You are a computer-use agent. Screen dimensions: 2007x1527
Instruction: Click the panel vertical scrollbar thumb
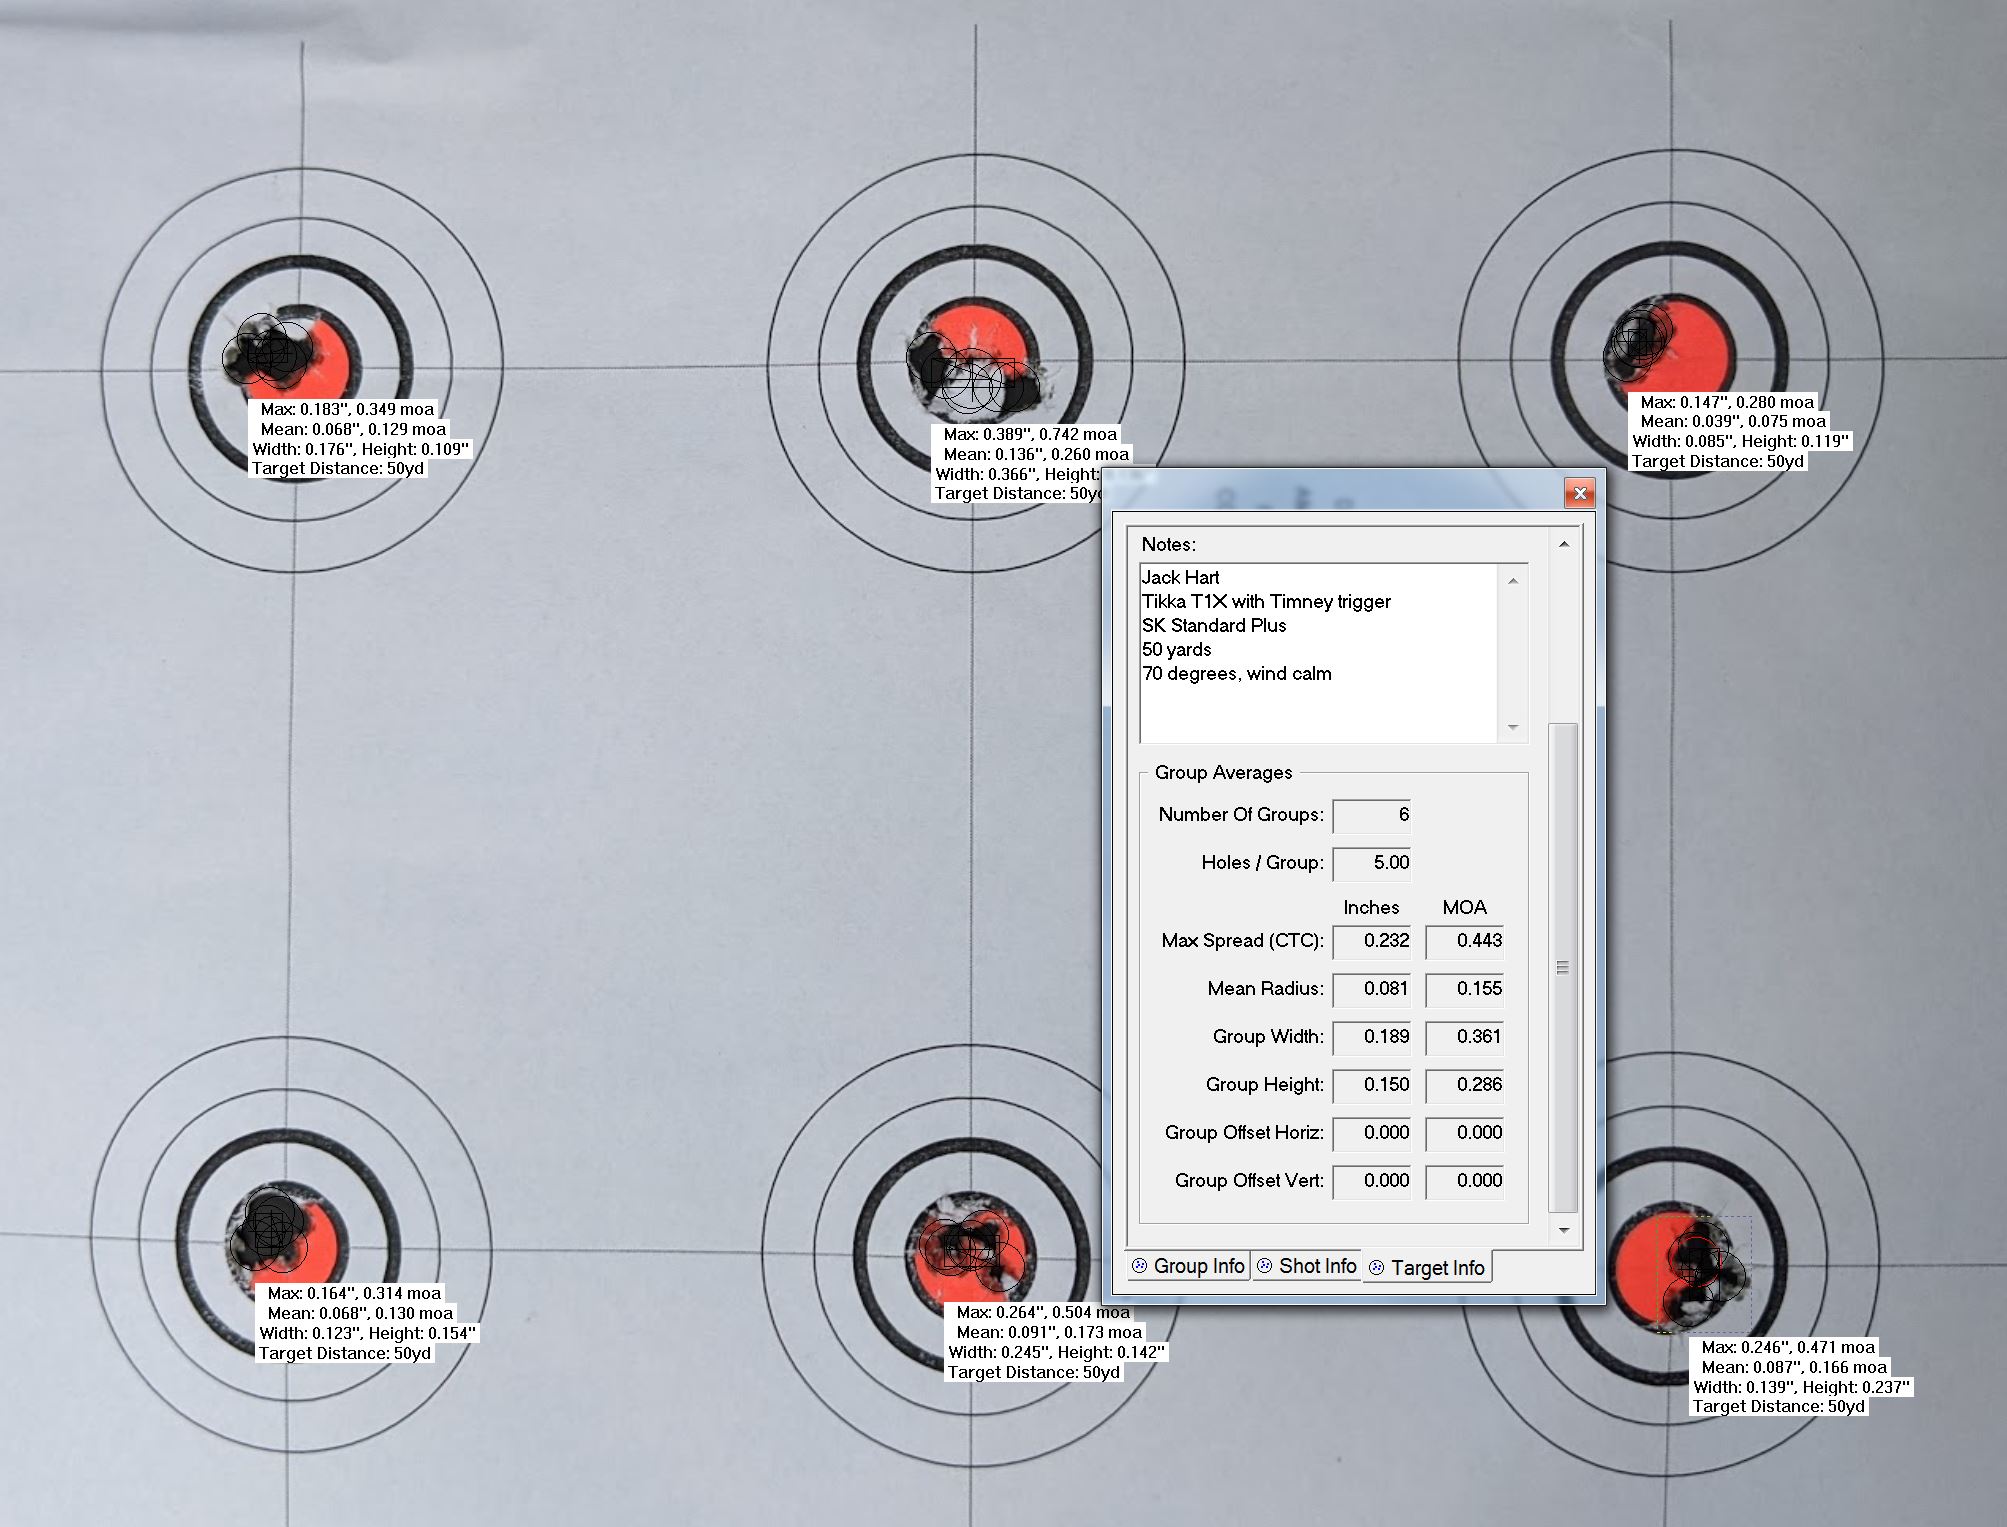tap(1563, 967)
